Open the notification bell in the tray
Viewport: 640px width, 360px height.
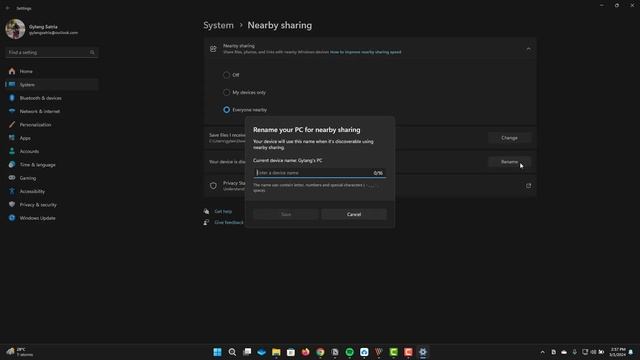pyautogui.click(x=631, y=352)
